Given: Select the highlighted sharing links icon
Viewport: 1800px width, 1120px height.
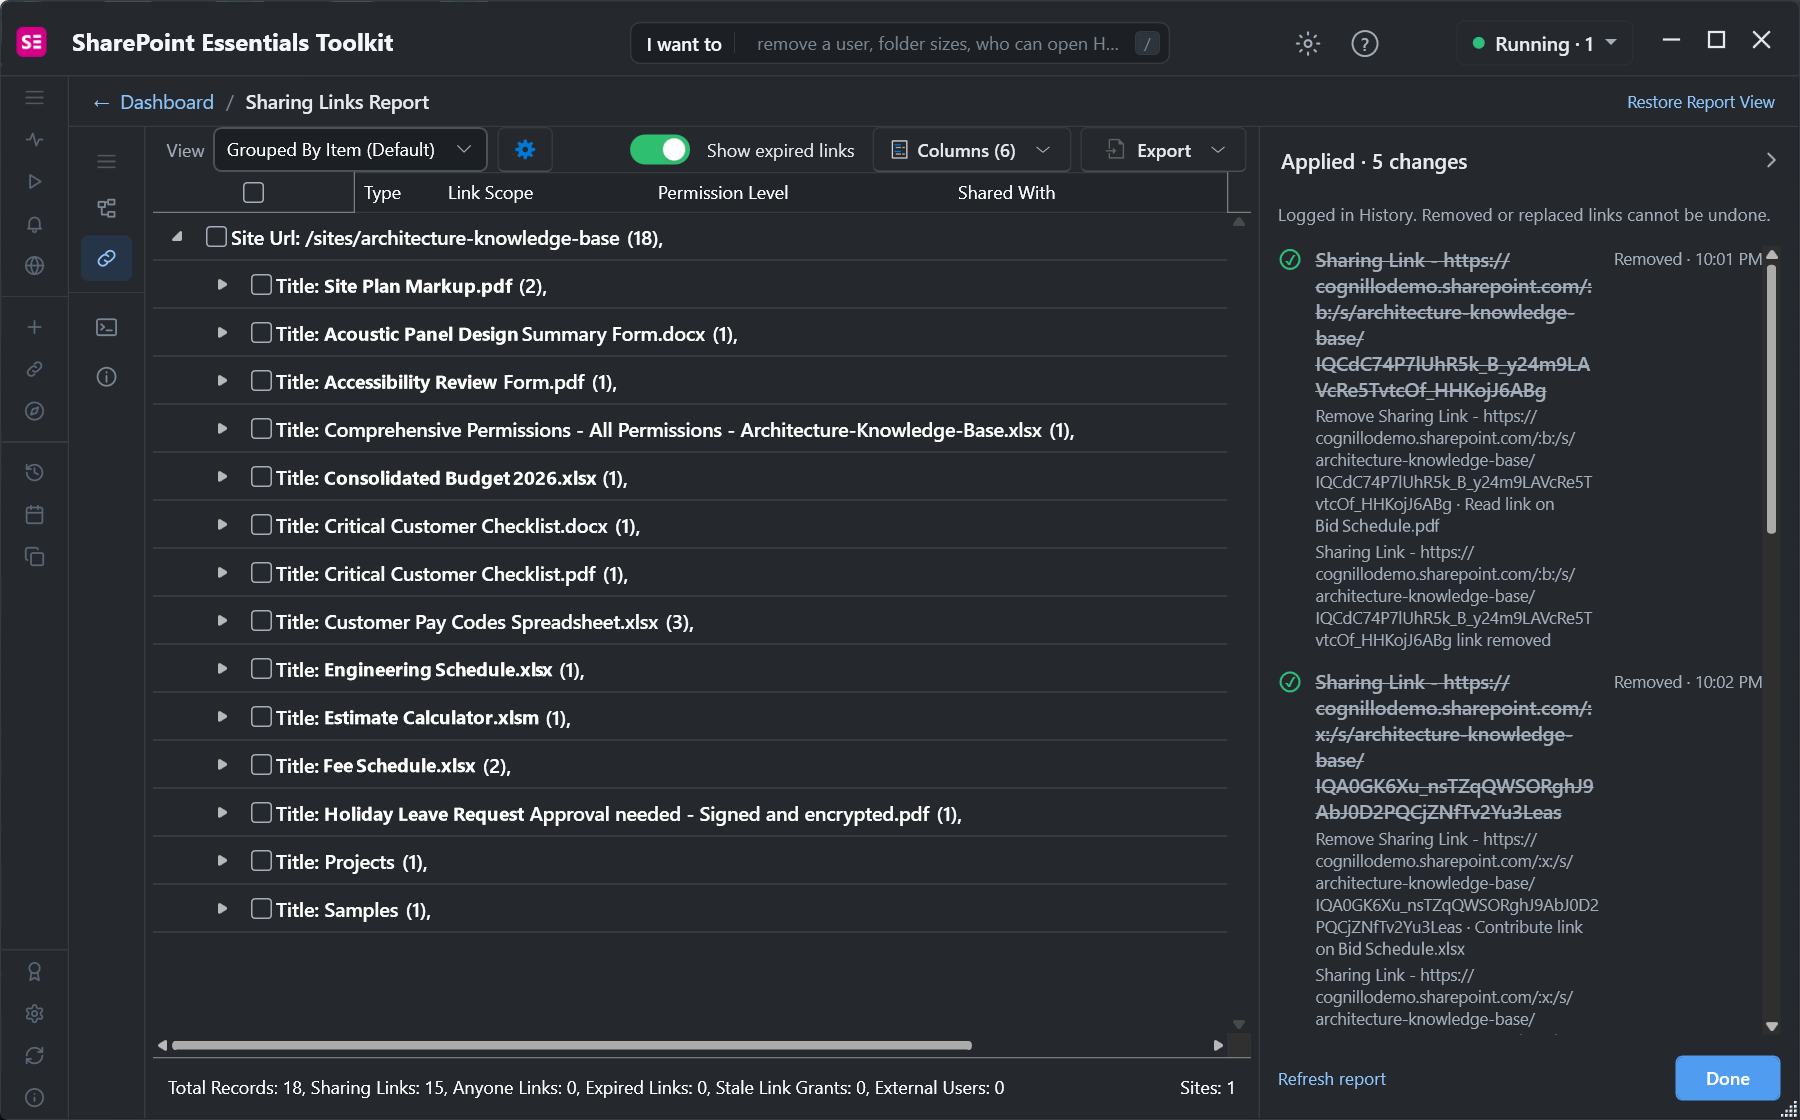Looking at the screenshot, I should click(x=106, y=258).
